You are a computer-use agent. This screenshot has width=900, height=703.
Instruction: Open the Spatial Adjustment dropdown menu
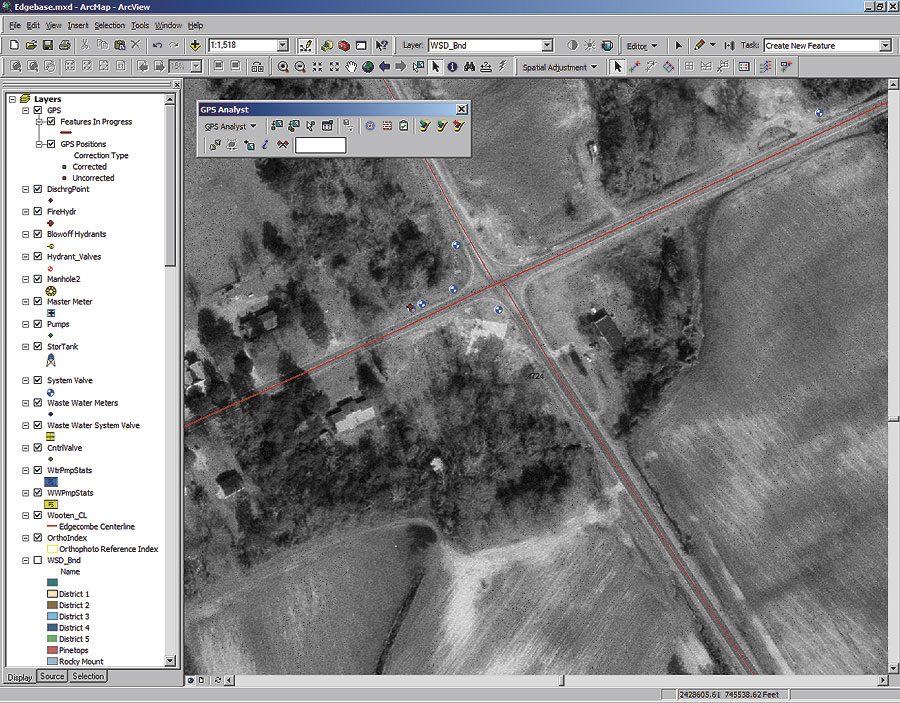[x=560, y=67]
